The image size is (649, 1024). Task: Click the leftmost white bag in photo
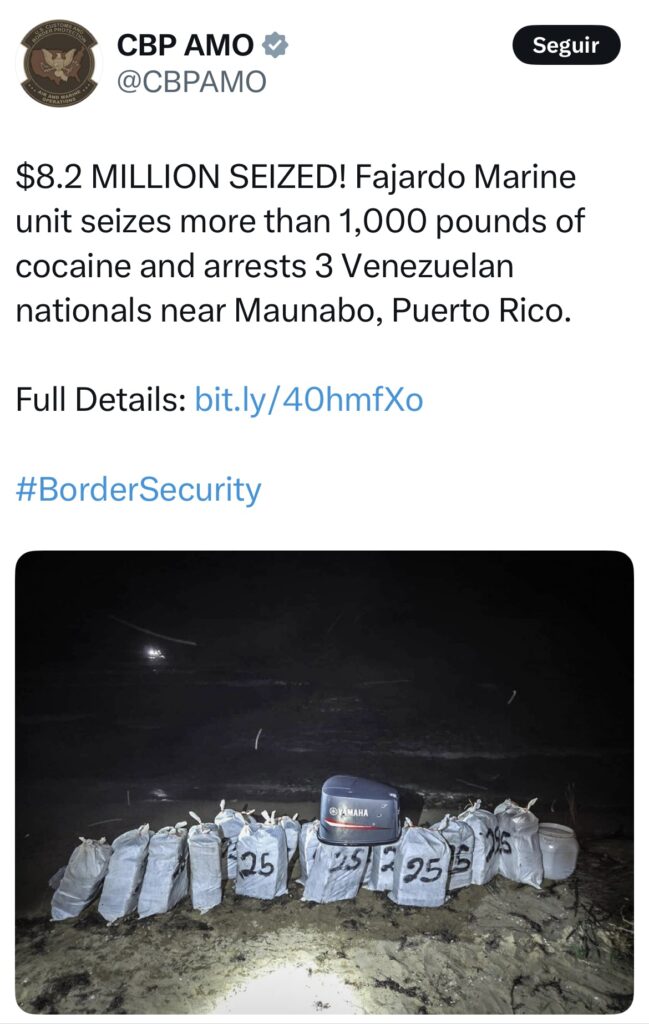click(80, 878)
